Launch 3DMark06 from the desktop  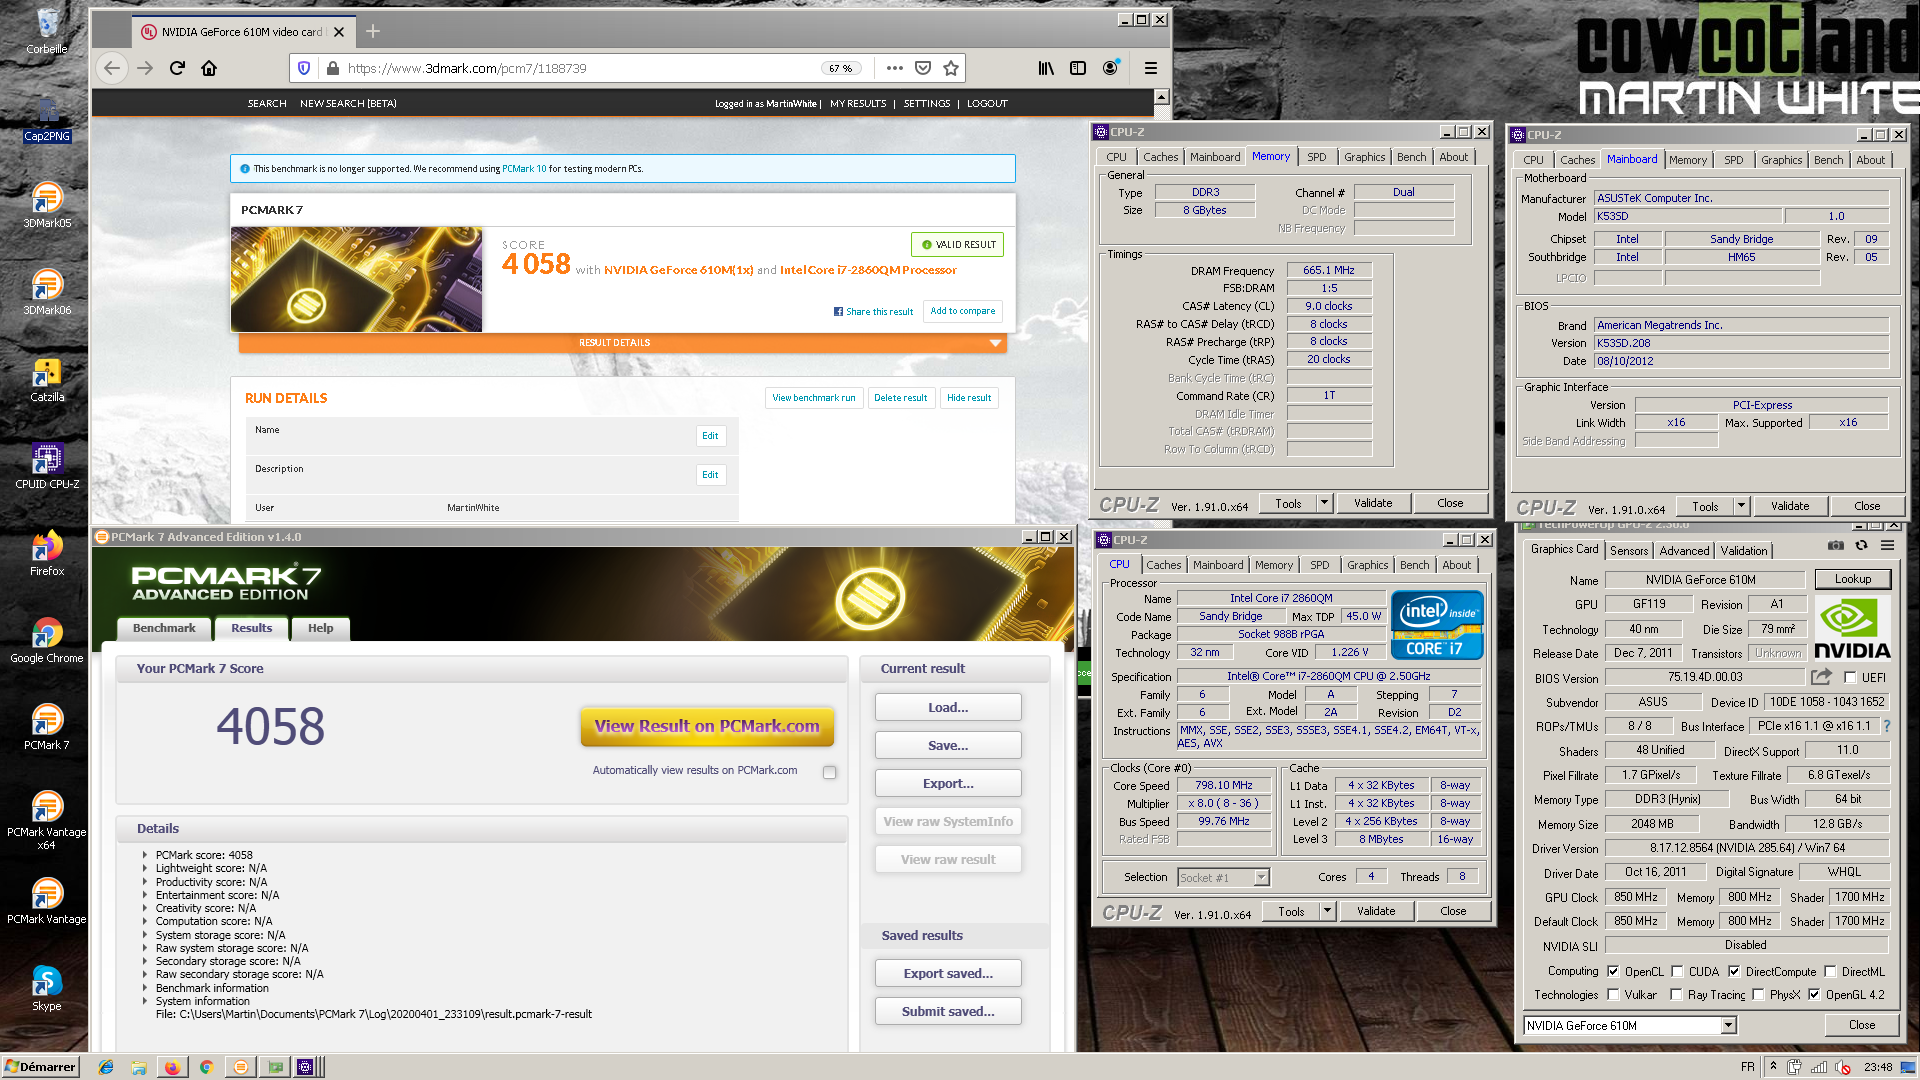pos(47,292)
